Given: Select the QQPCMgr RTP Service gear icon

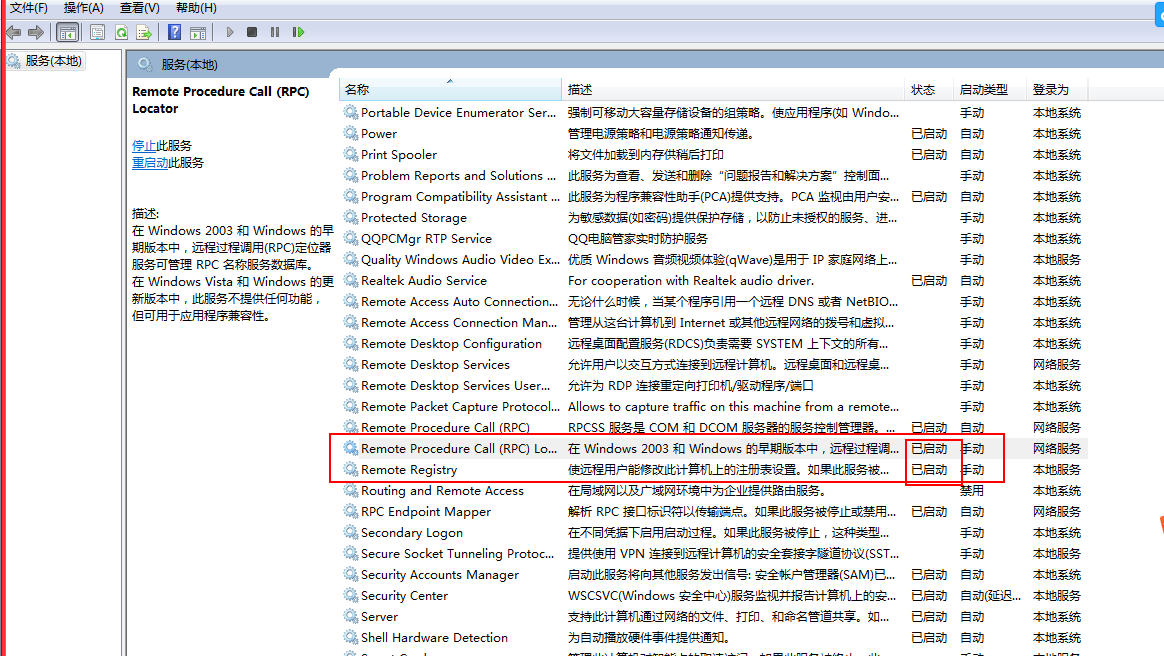Looking at the screenshot, I should [x=350, y=237].
